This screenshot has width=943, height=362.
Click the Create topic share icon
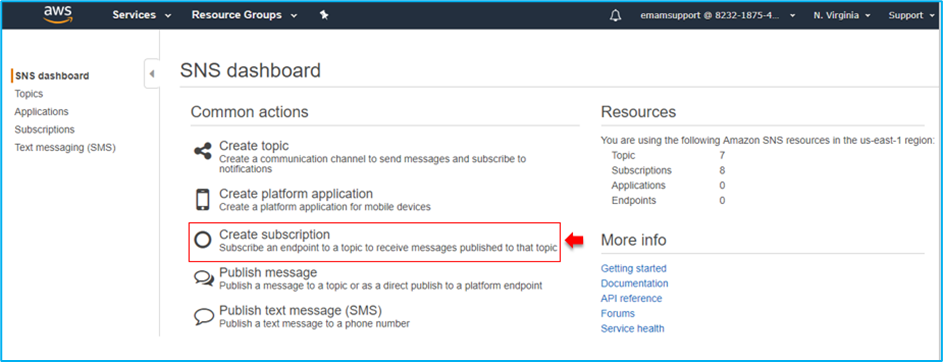click(x=203, y=151)
